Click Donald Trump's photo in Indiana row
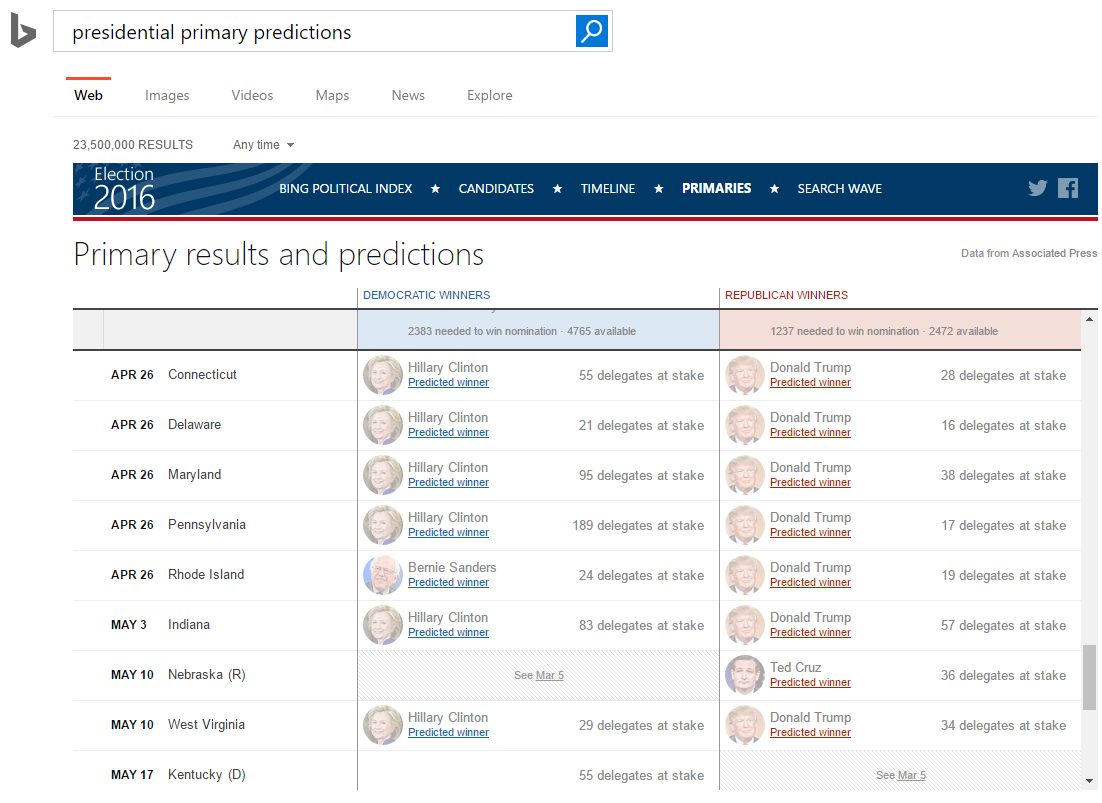The width and height of the screenshot is (1102, 803). click(x=744, y=625)
